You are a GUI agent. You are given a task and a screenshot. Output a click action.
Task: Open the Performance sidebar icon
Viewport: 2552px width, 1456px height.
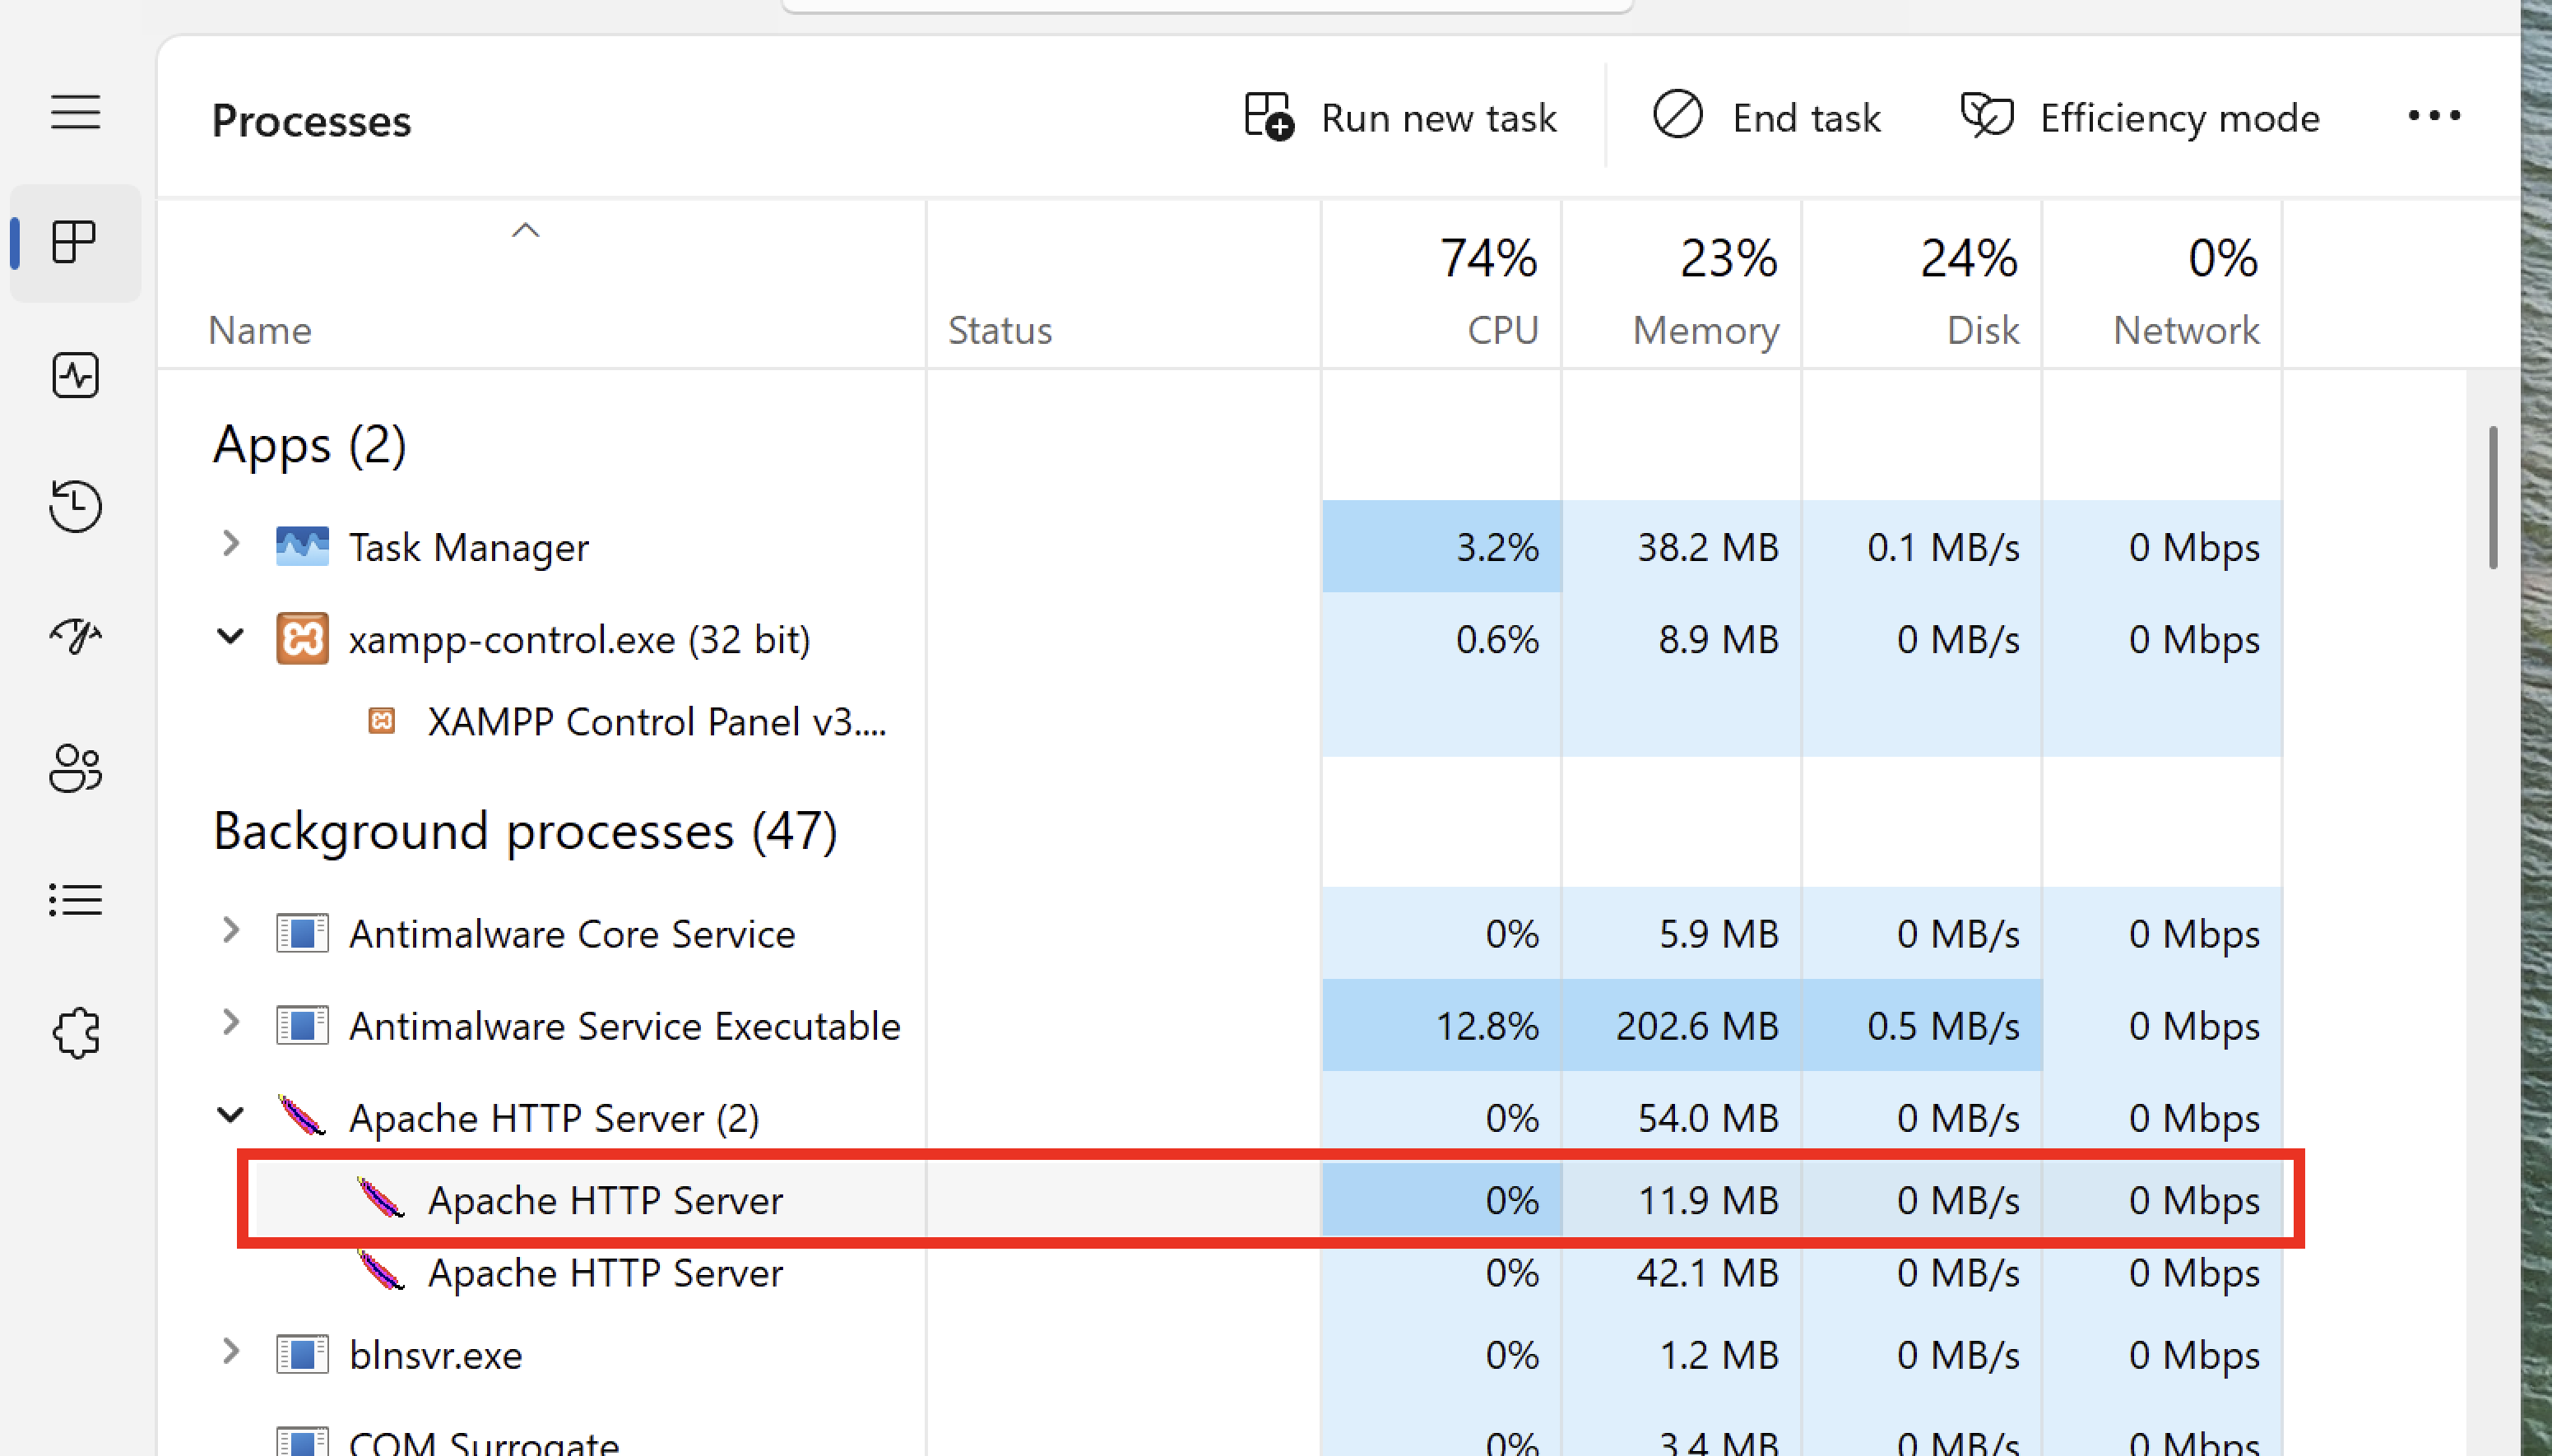pos(75,375)
